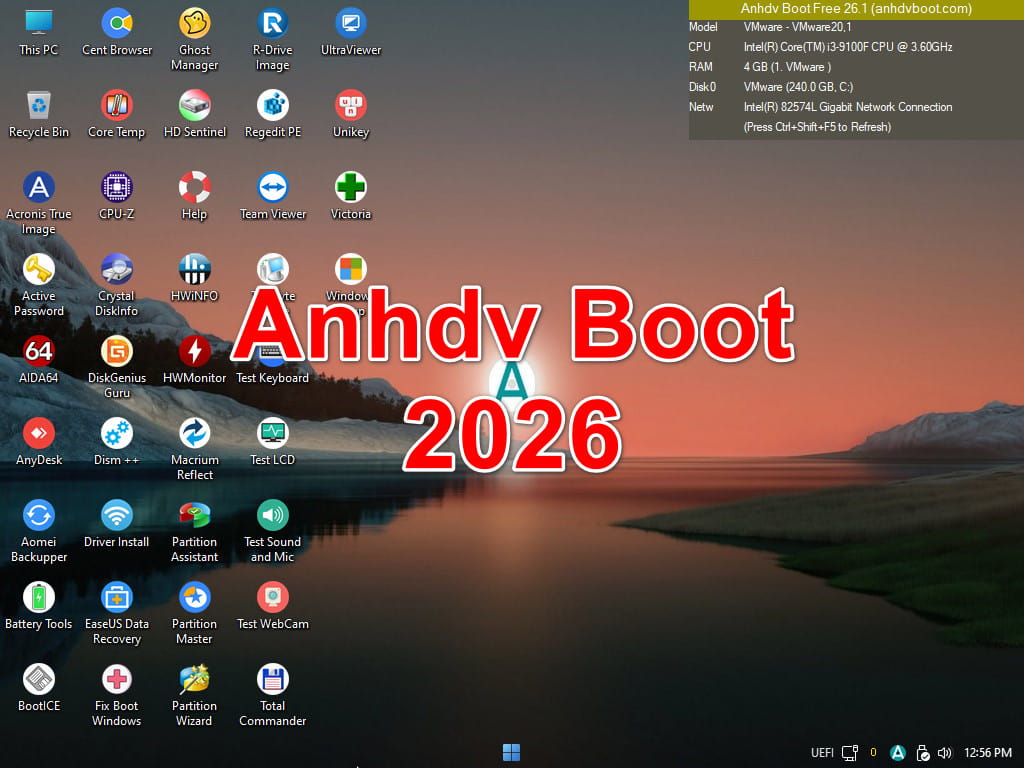Screen dimensions: 1024x768
Task: Click the UEFI tray label
Action: coord(822,753)
